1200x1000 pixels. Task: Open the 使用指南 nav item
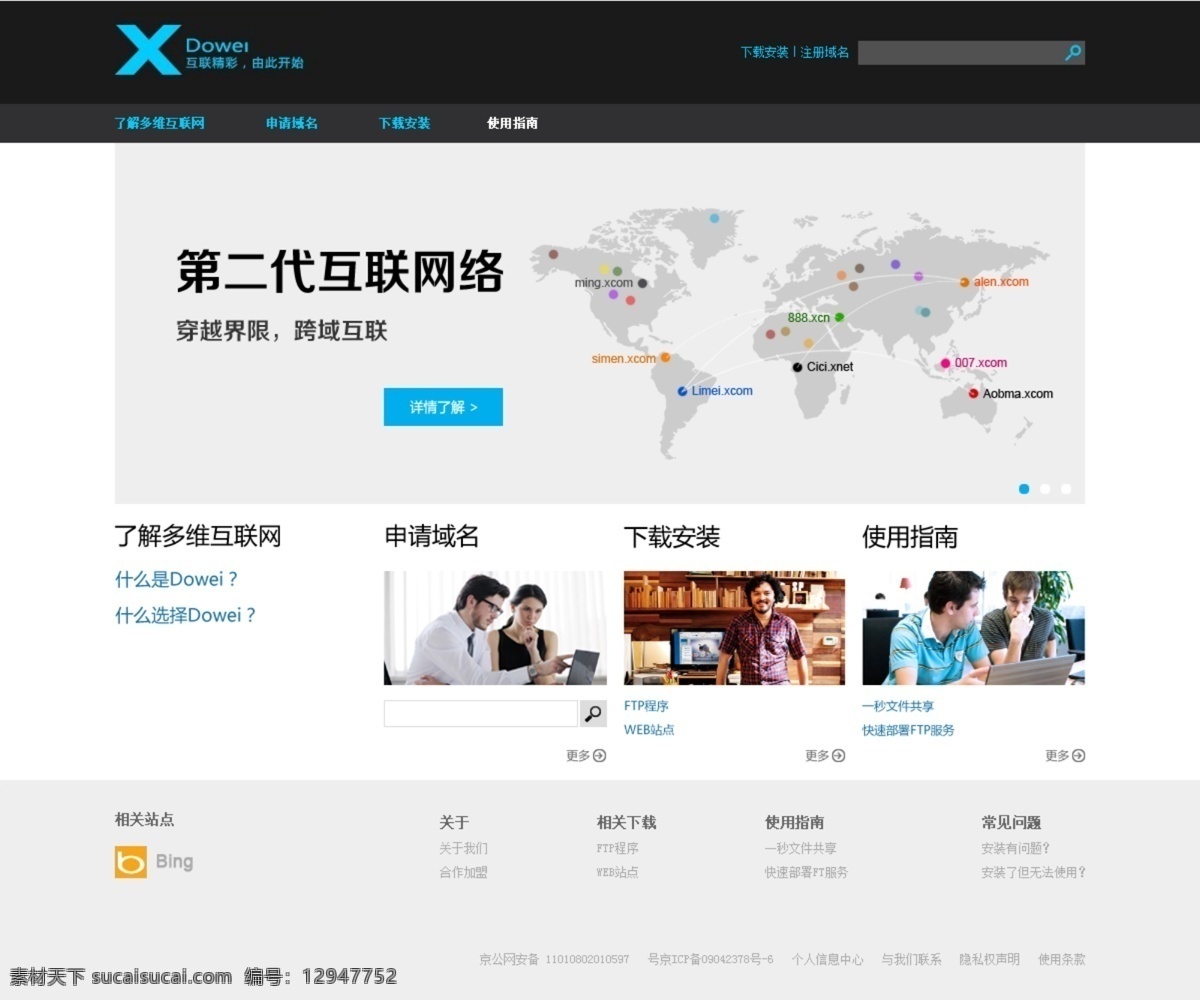coord(513,123)
